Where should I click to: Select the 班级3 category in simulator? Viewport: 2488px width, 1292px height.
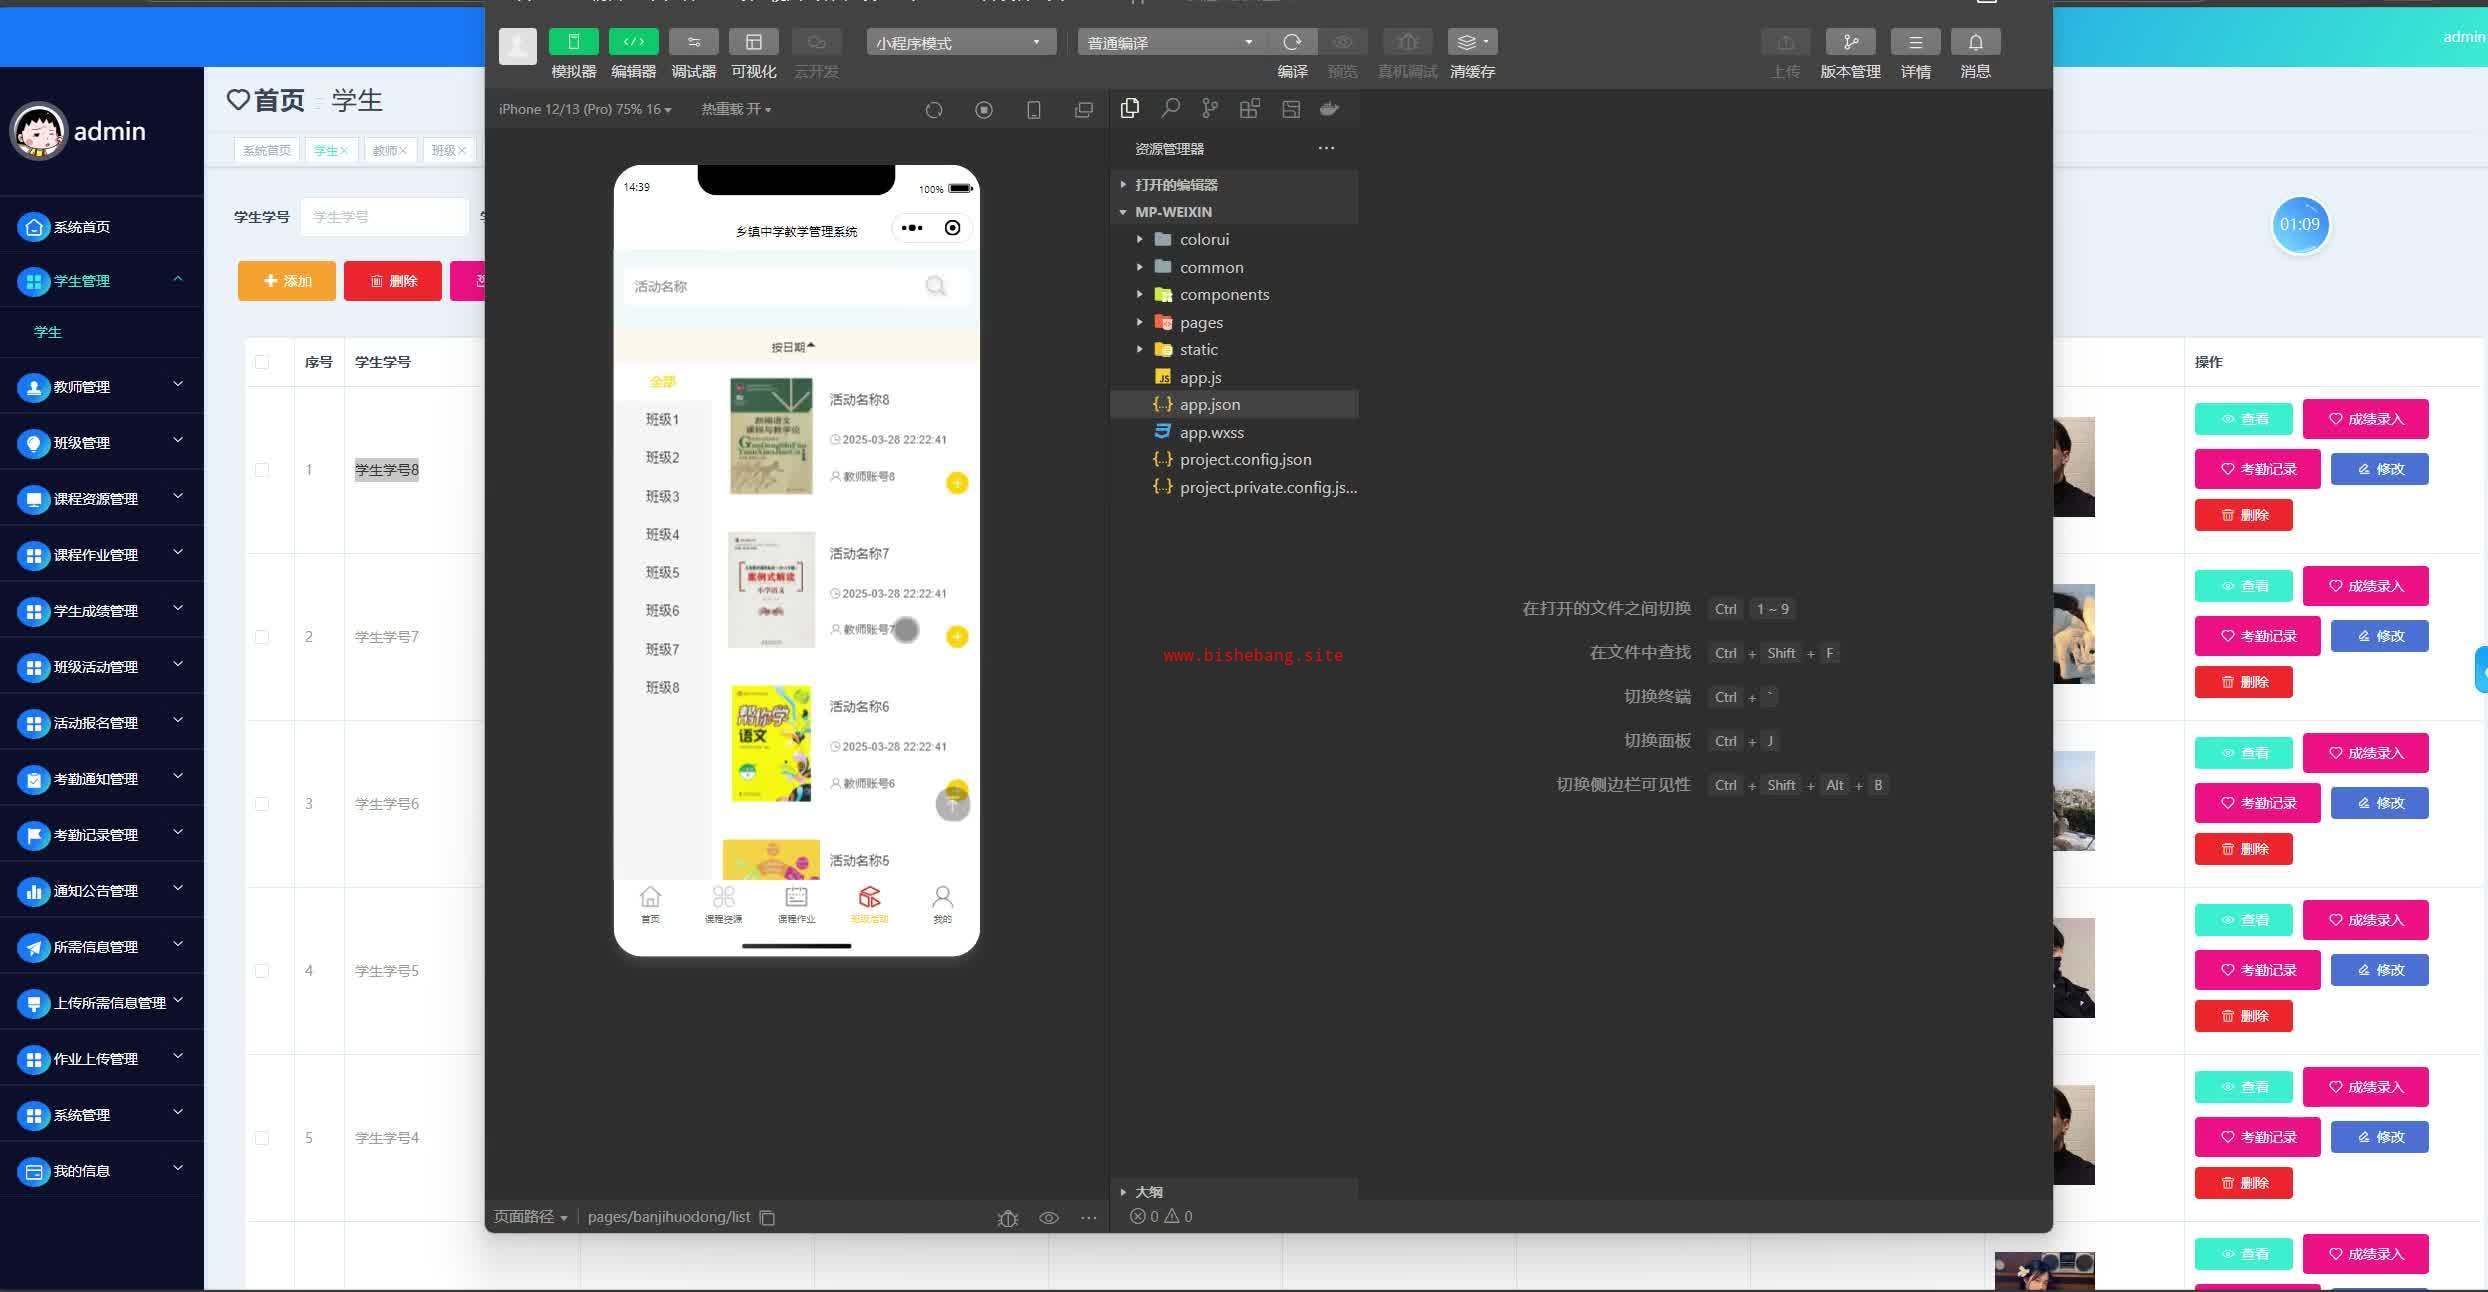point(662,496)
